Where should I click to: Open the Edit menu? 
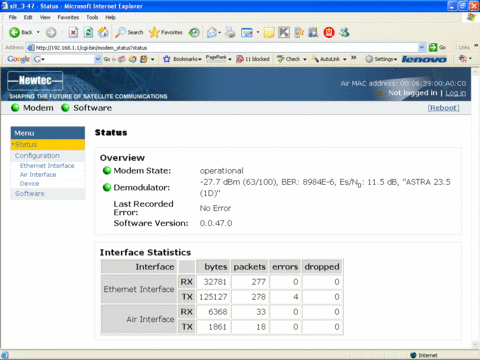click(x=28, y=17)
